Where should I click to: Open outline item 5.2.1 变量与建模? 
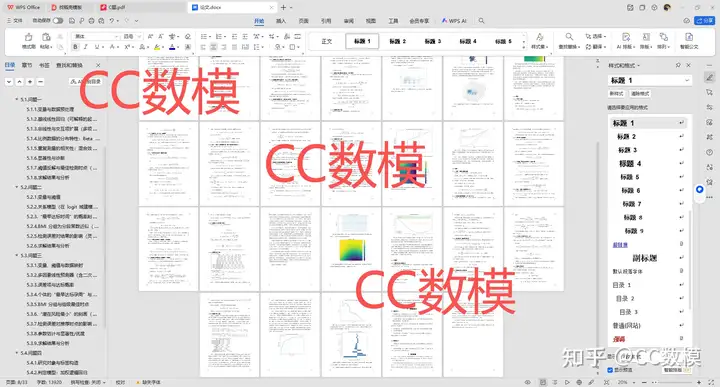click(43, 197)
